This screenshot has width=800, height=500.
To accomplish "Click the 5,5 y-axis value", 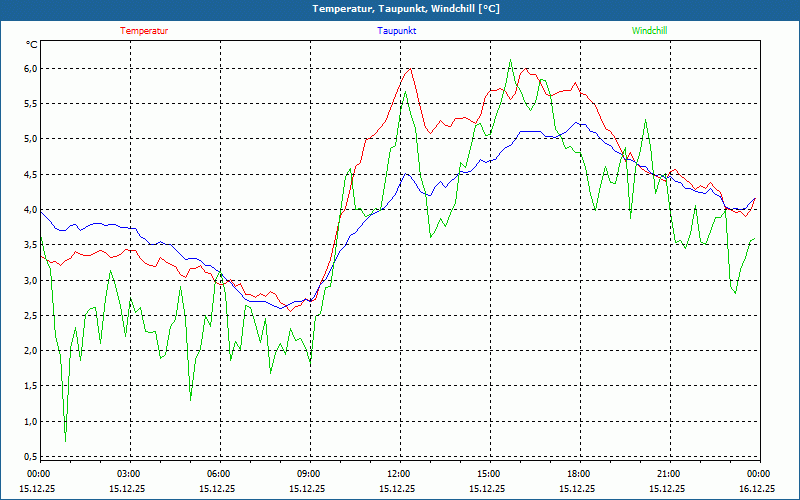I will pyautogui.click(x=31, y=104).
